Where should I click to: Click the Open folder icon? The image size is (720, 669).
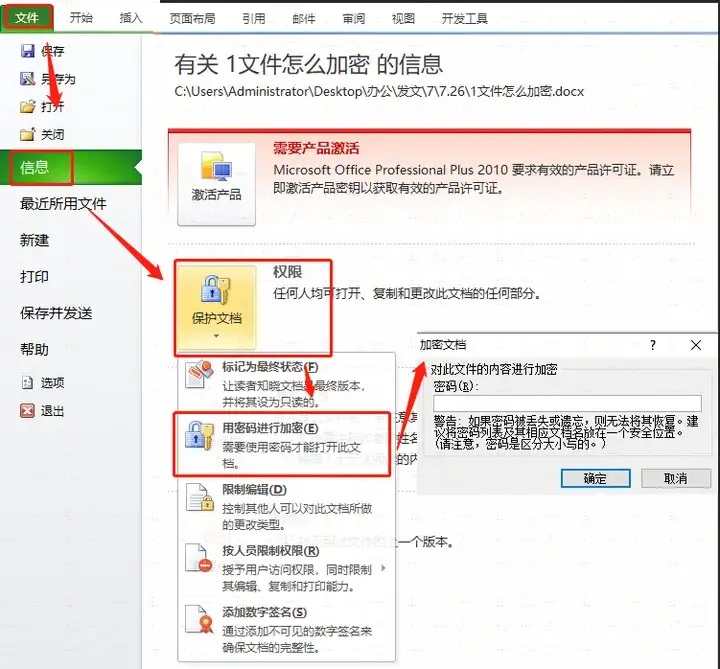pos(28,107)
